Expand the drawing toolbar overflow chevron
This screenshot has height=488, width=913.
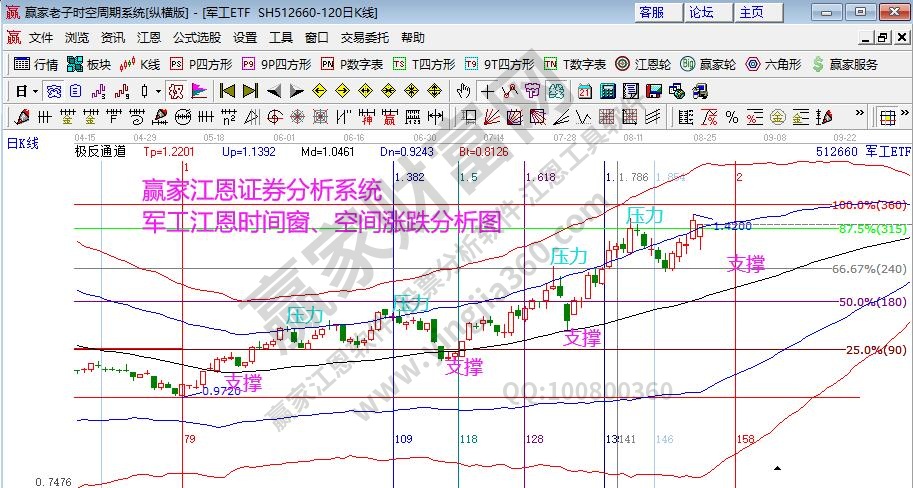coord(859,112)
